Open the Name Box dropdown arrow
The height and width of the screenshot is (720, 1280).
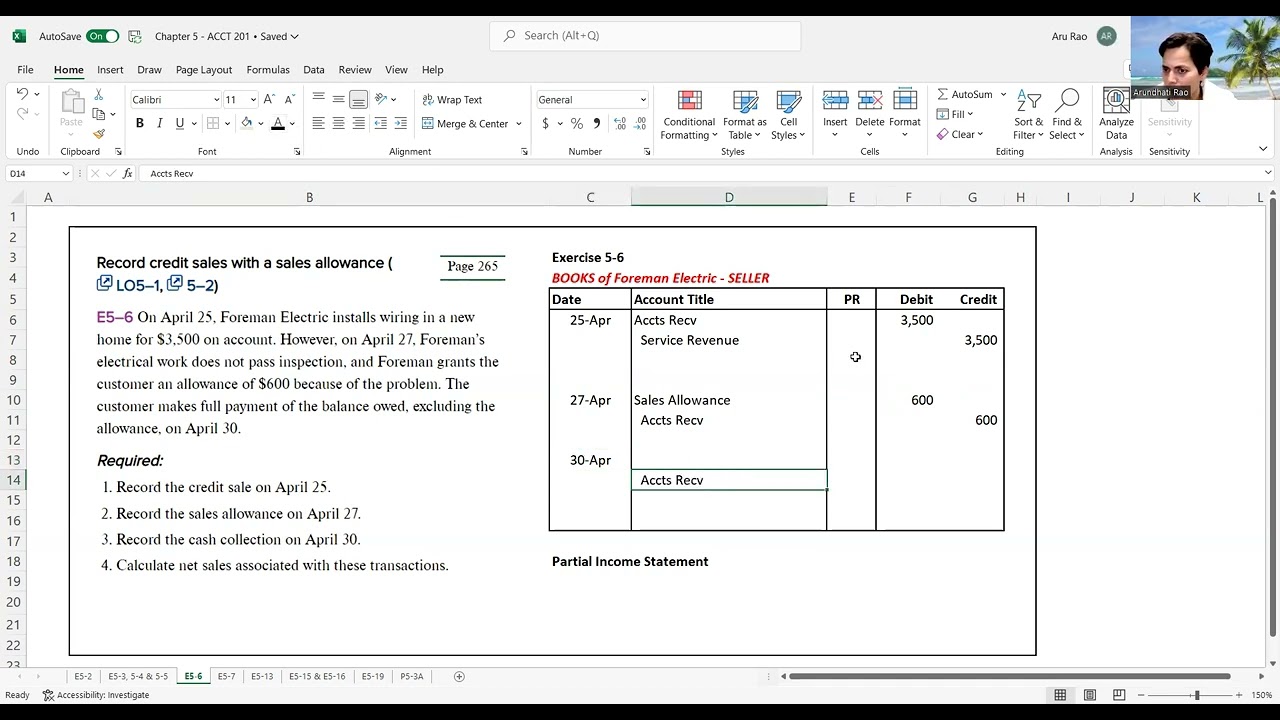66,173
